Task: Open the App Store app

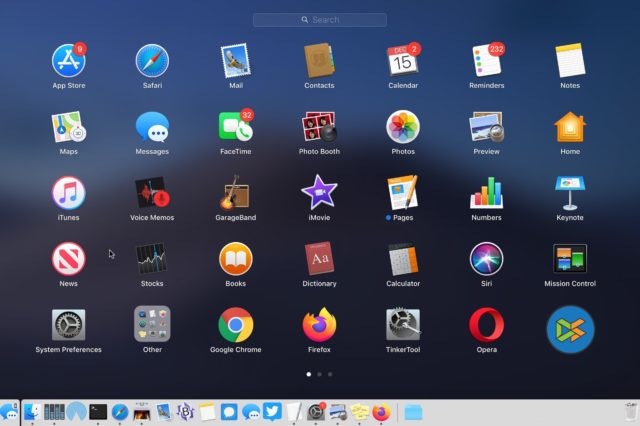Action: [68, 60]
